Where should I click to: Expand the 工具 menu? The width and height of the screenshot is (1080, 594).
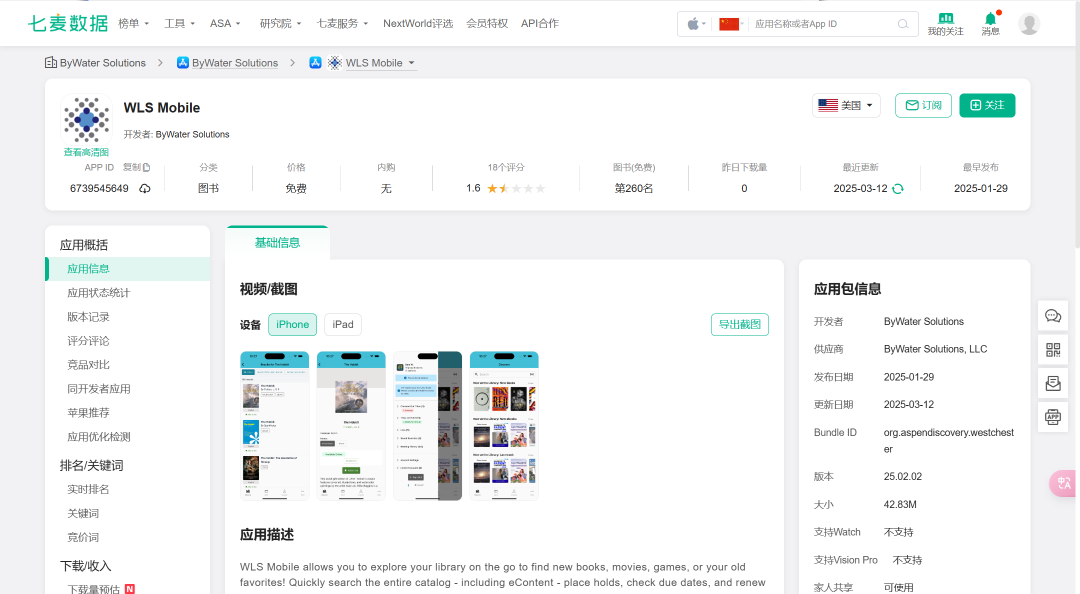(x=179, y=23)
